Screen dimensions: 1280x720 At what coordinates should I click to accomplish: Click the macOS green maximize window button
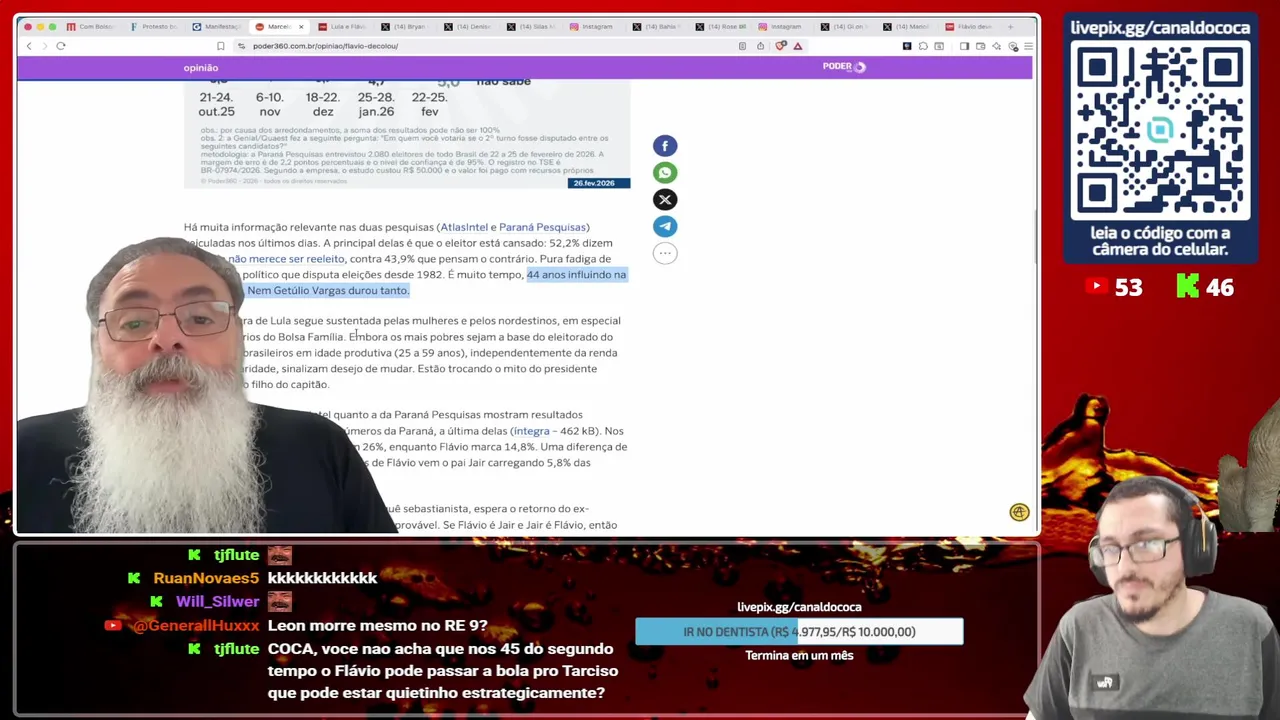(x=53, y=27)
